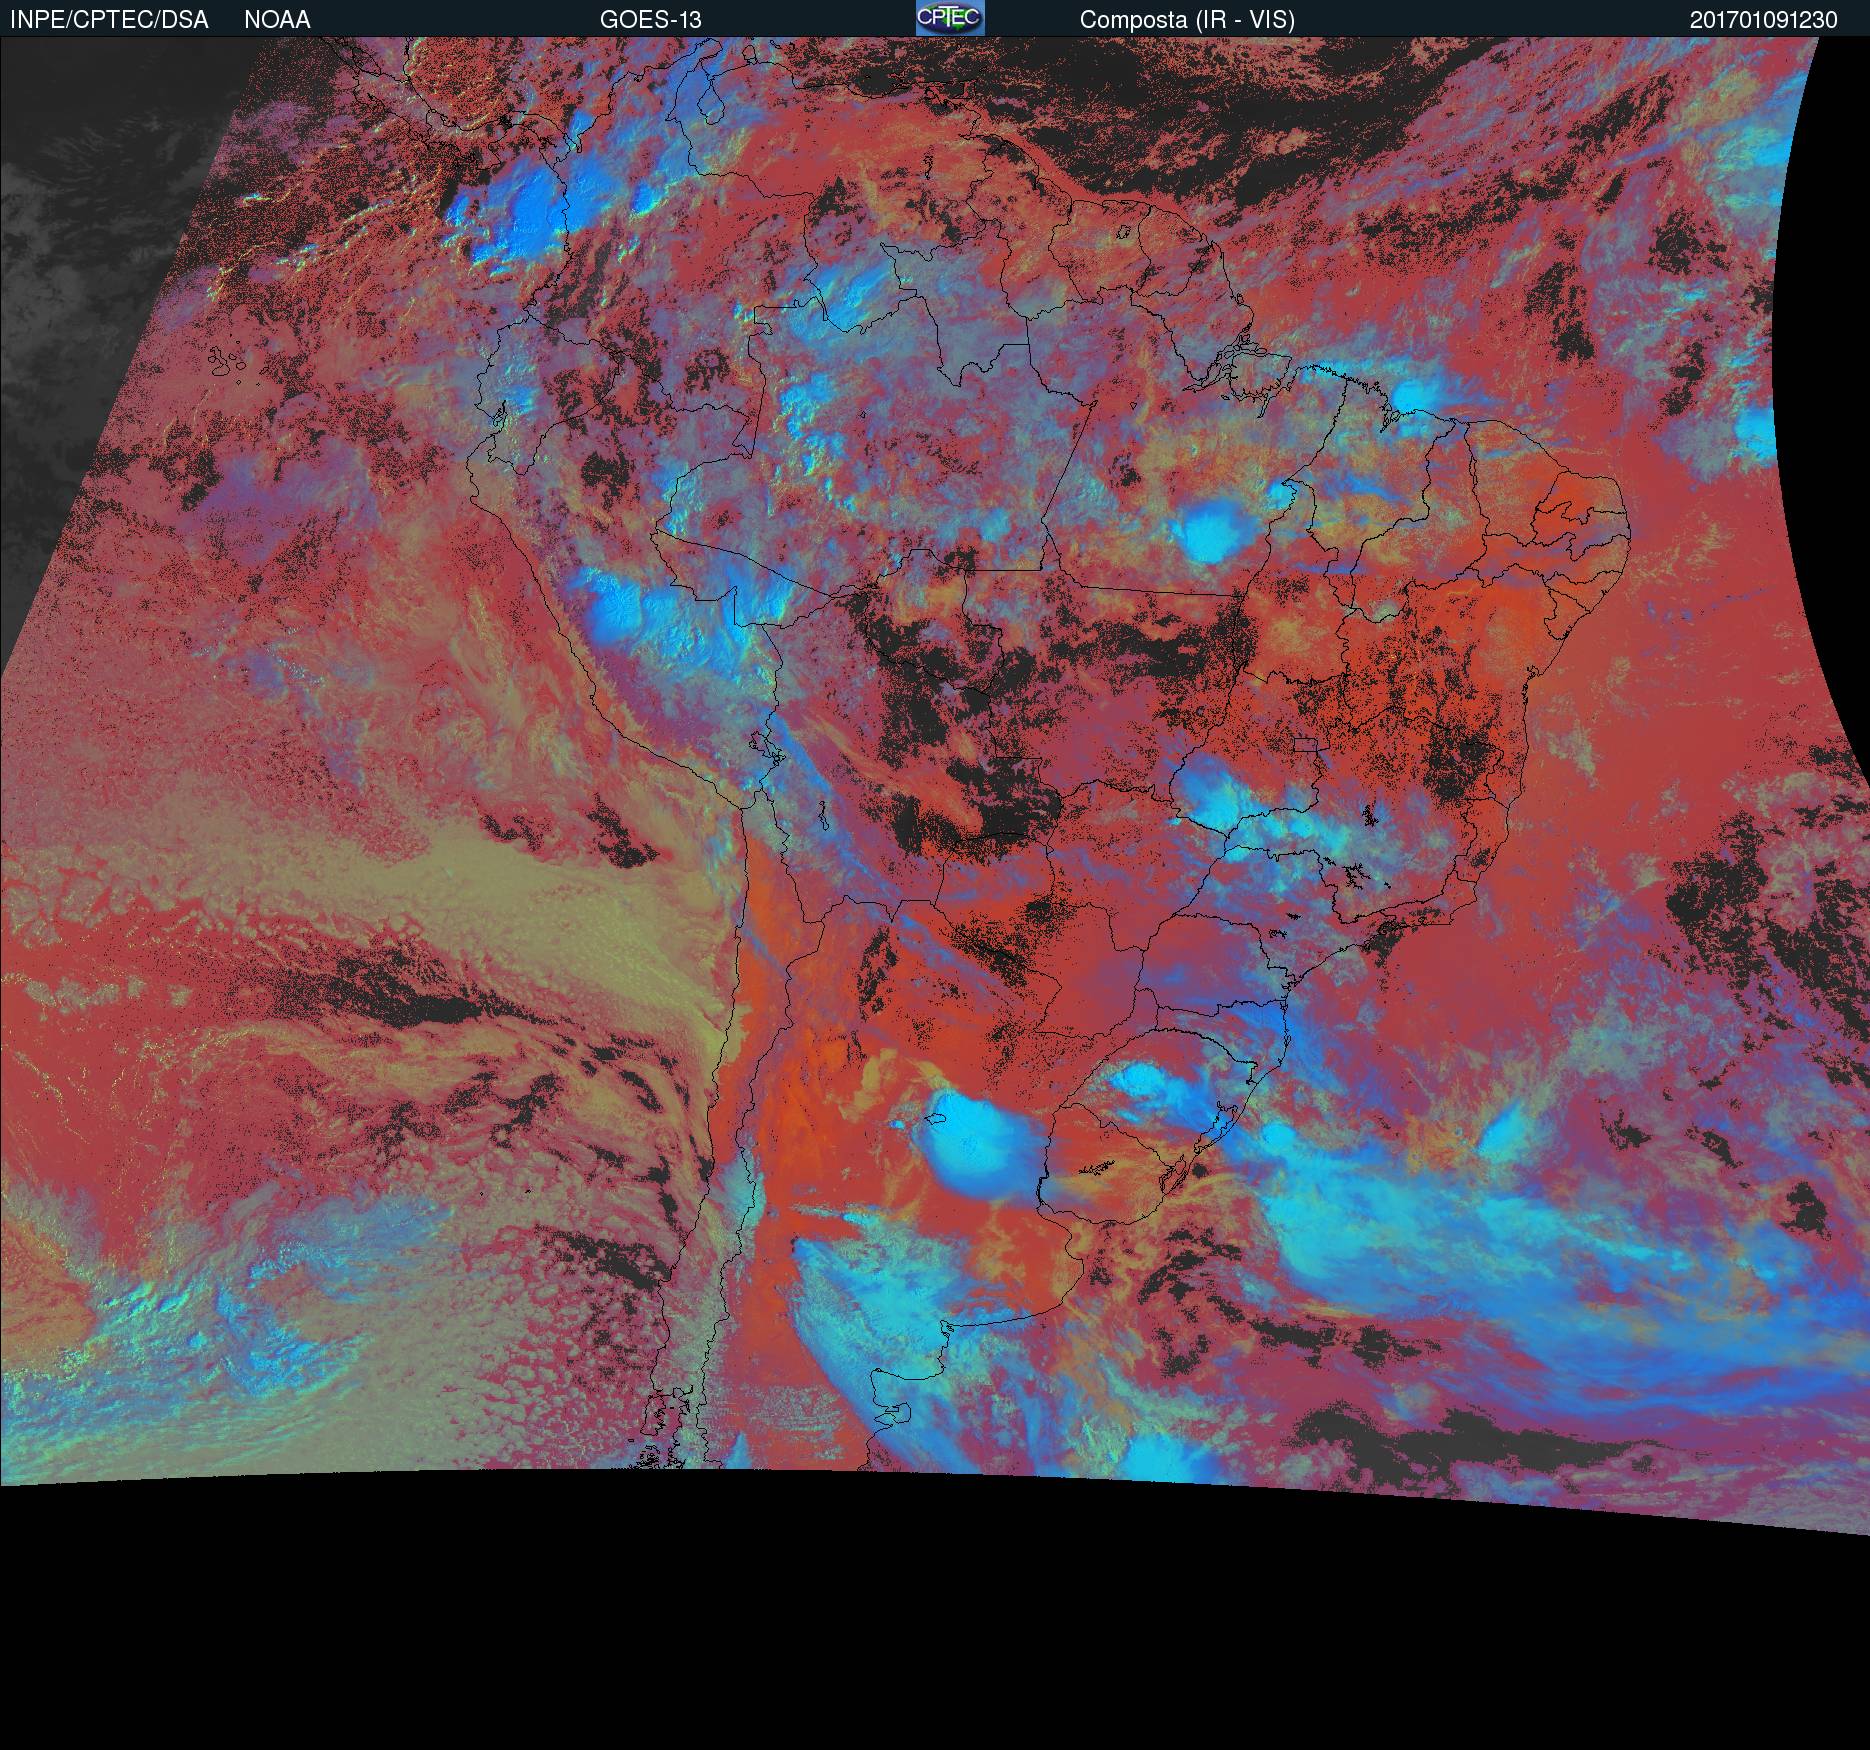Viewport: 1870px width, 1750px height.
Task: Click the GOES-13 satellite label
Action: [650, 20]
